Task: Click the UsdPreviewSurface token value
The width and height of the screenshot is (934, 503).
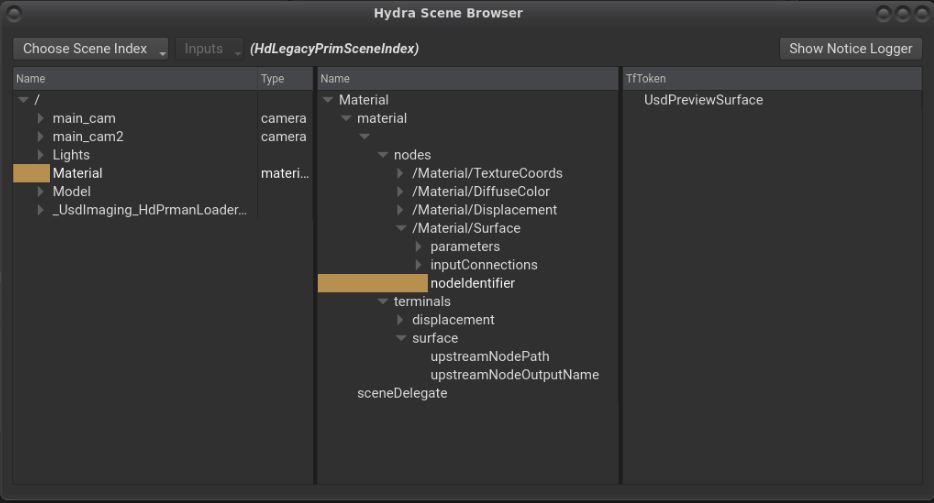Action: pos(703,100)
